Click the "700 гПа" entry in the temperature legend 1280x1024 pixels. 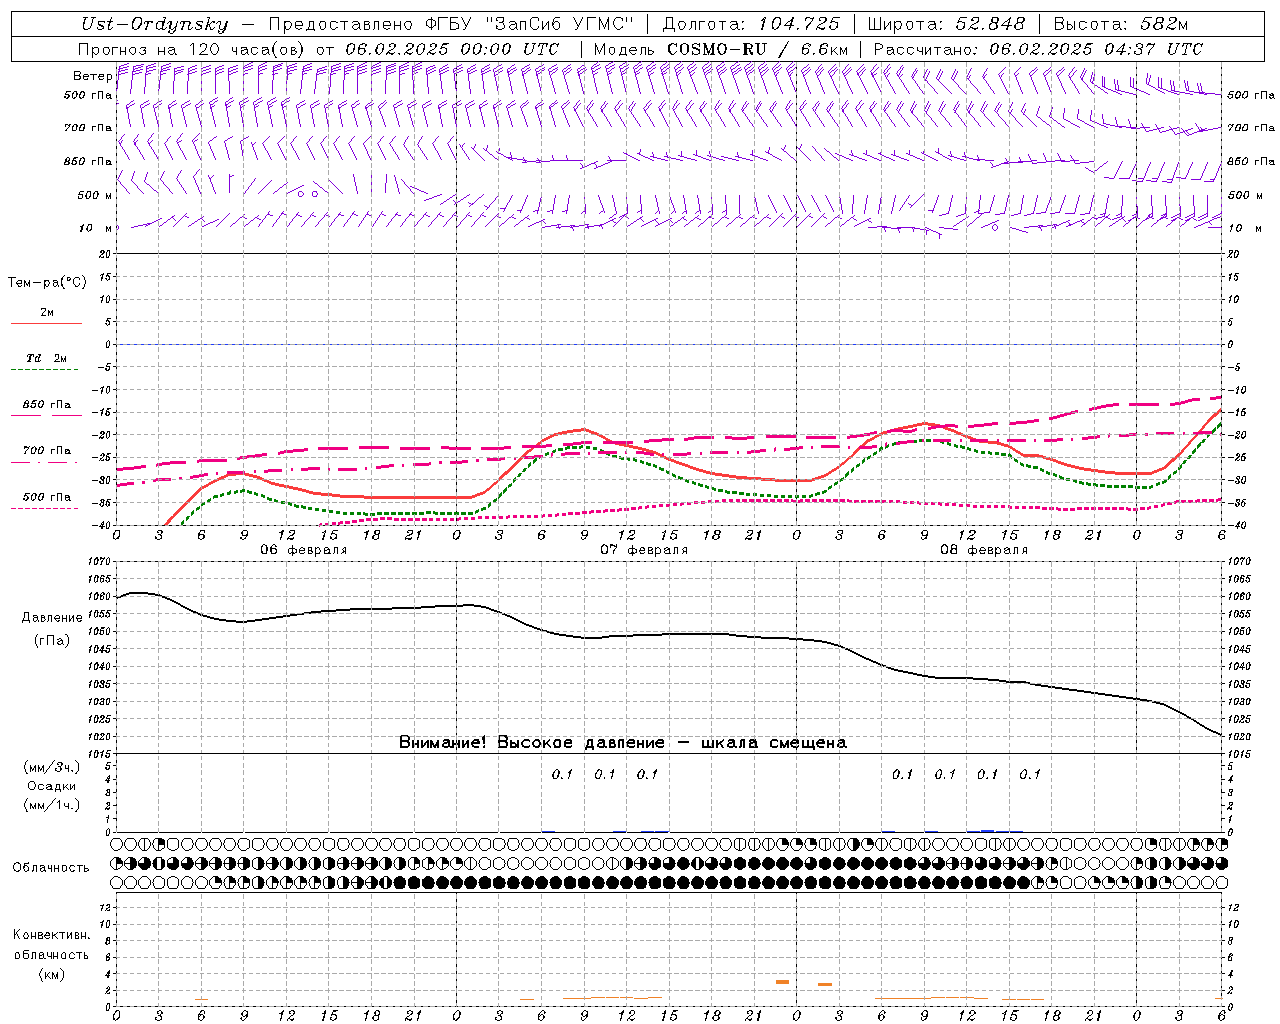click(x=47, y=451)
